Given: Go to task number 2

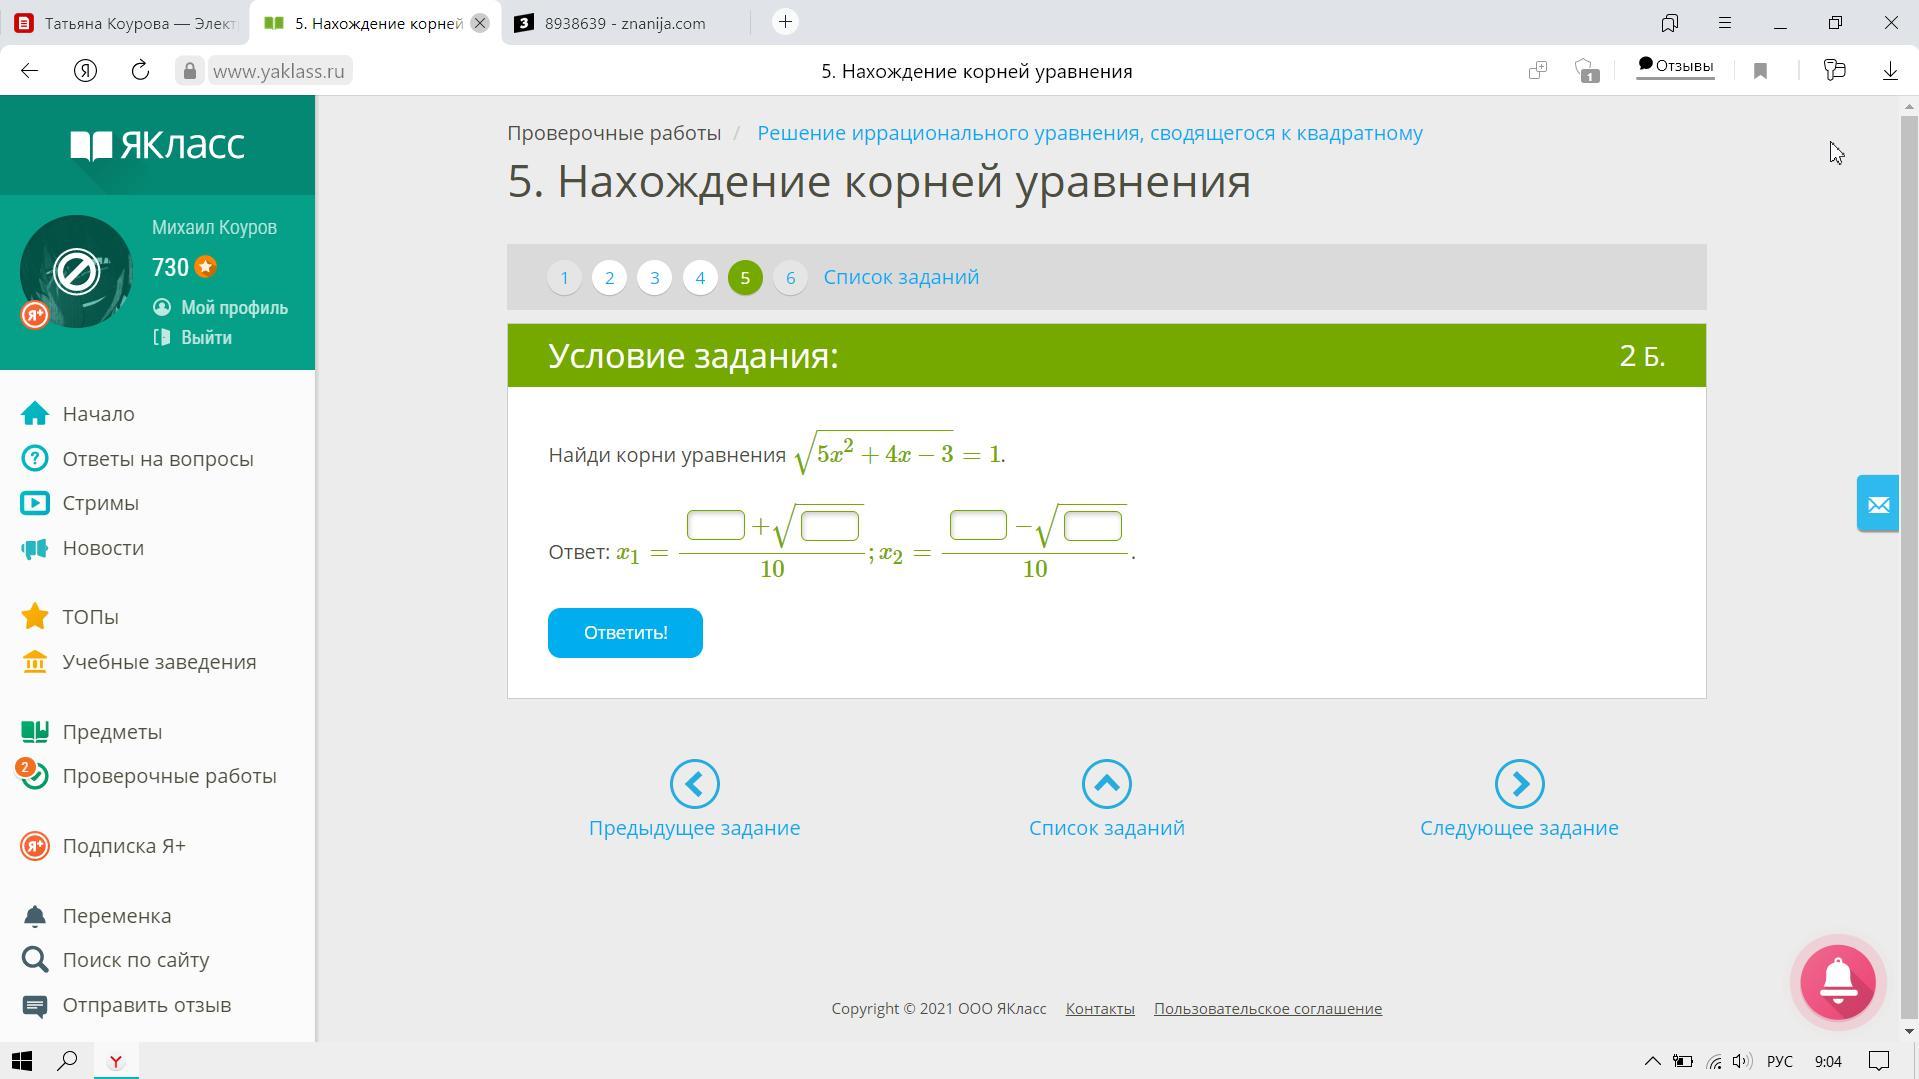Looking at the screenshot, I should [609, 278].
